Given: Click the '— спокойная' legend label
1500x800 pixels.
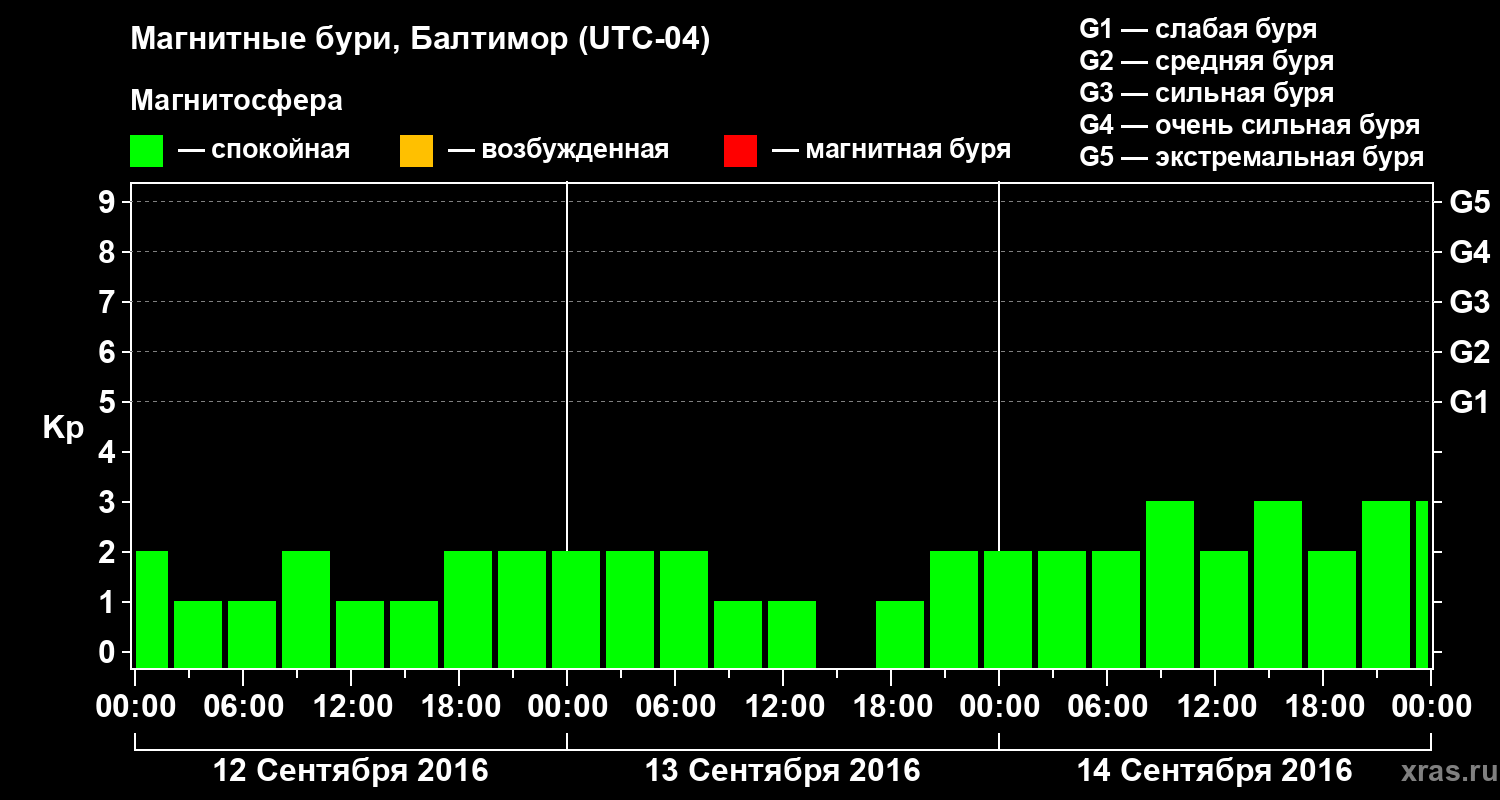Looking at the screenshot, I should (264, 150).
